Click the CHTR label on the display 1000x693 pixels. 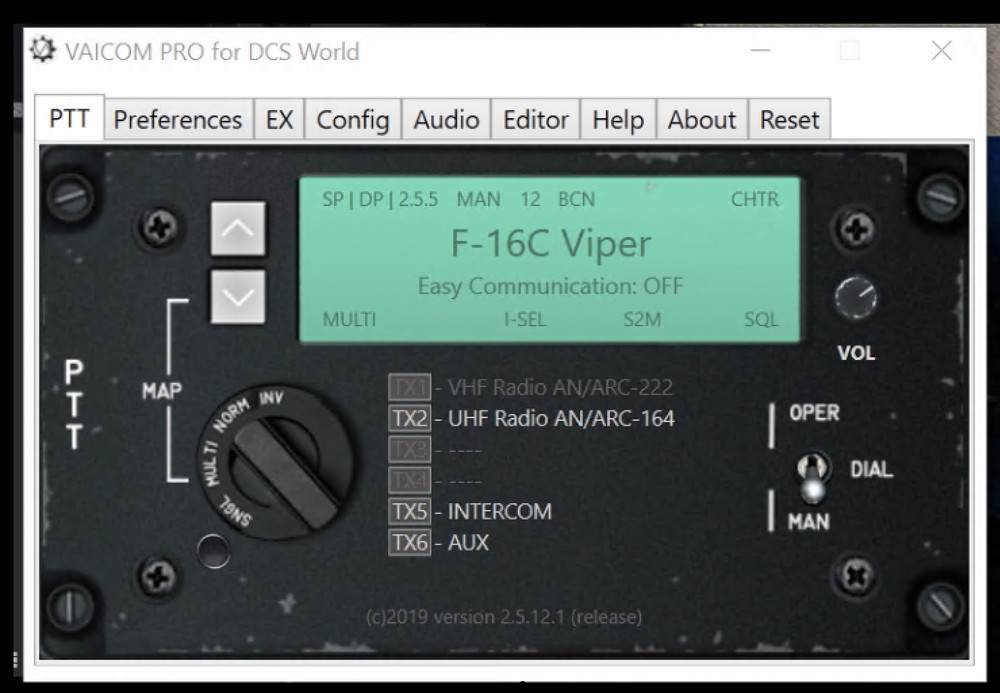755,199
